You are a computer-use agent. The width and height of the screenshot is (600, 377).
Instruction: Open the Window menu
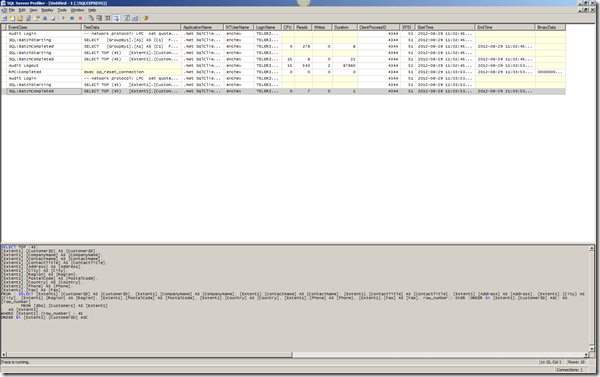pos(77,10)
